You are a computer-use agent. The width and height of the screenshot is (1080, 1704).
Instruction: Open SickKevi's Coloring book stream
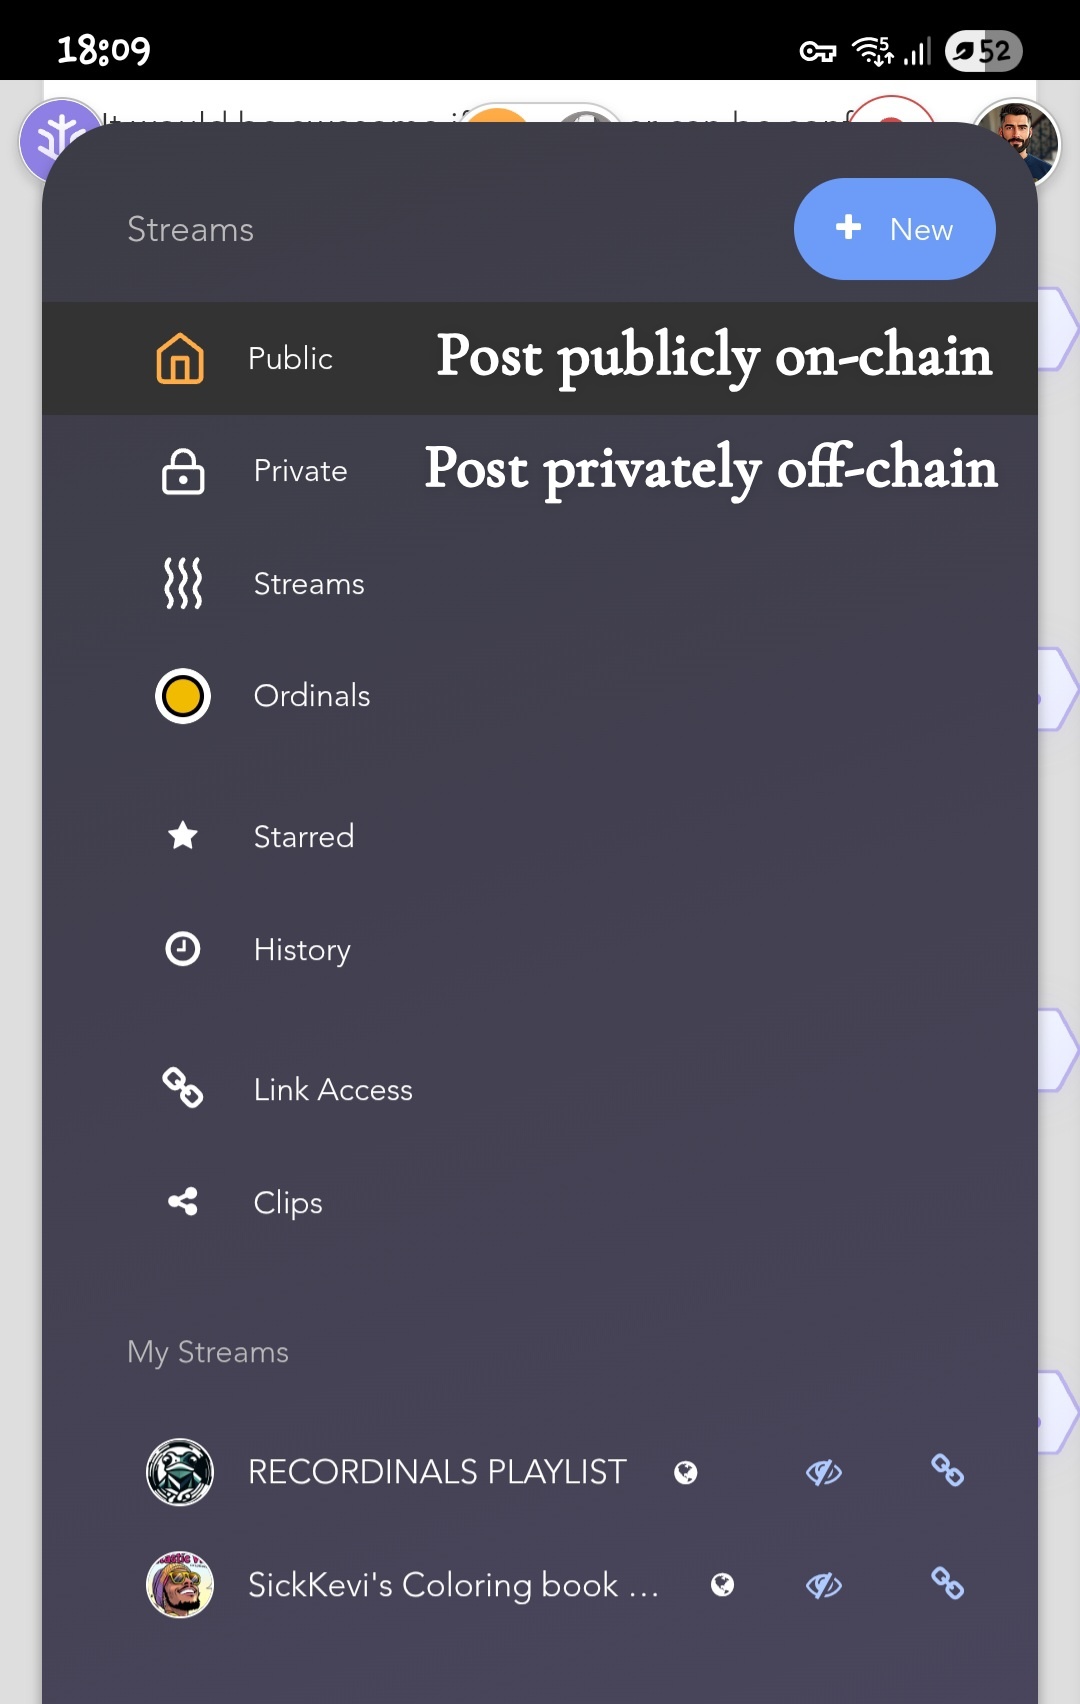453,1585
